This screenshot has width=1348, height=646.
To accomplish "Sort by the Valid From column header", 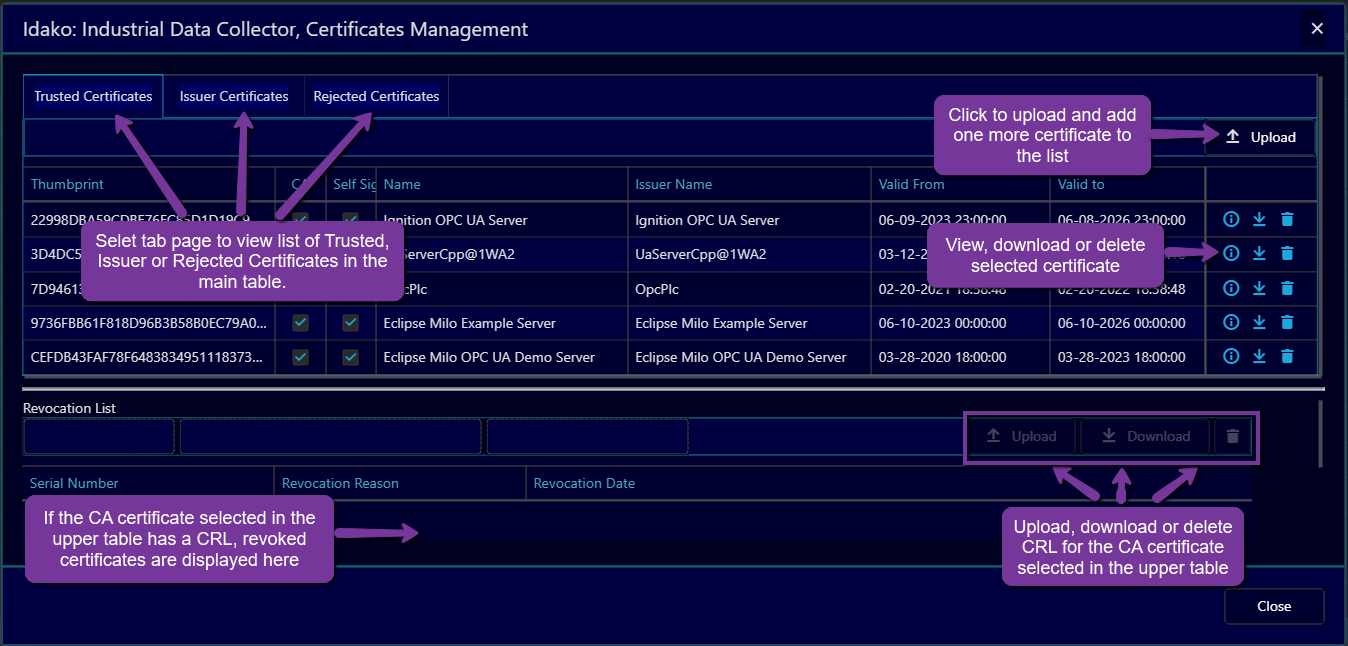I will (x=911, y=184).
